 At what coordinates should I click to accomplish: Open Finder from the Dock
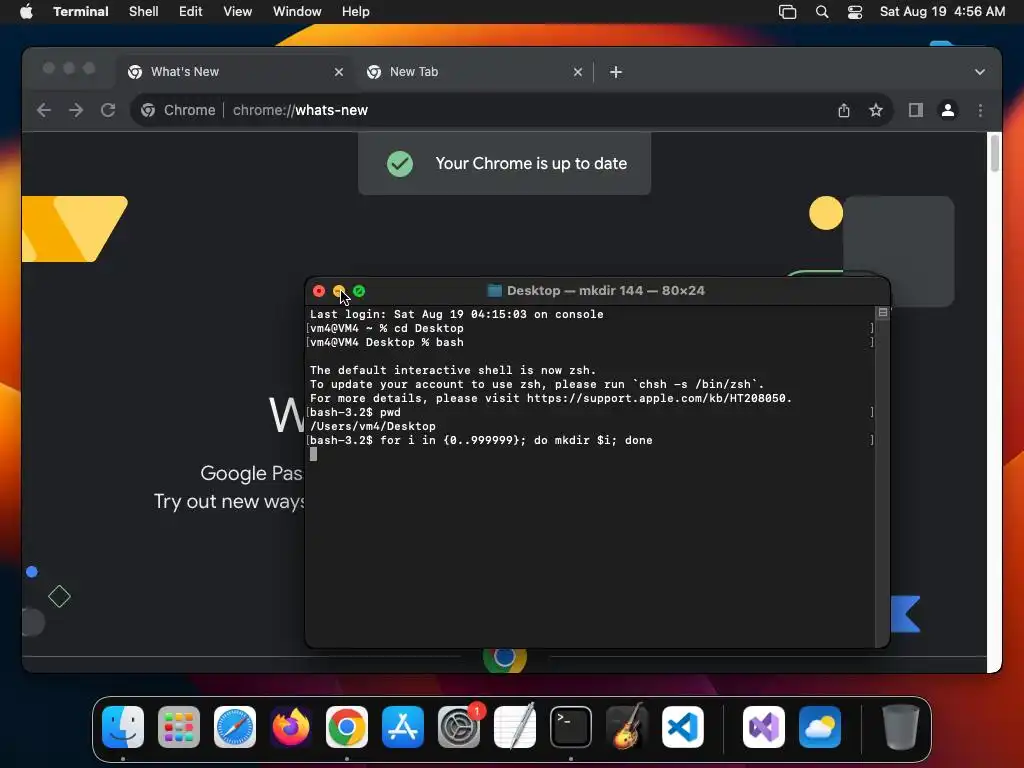(x=123, y=727)
